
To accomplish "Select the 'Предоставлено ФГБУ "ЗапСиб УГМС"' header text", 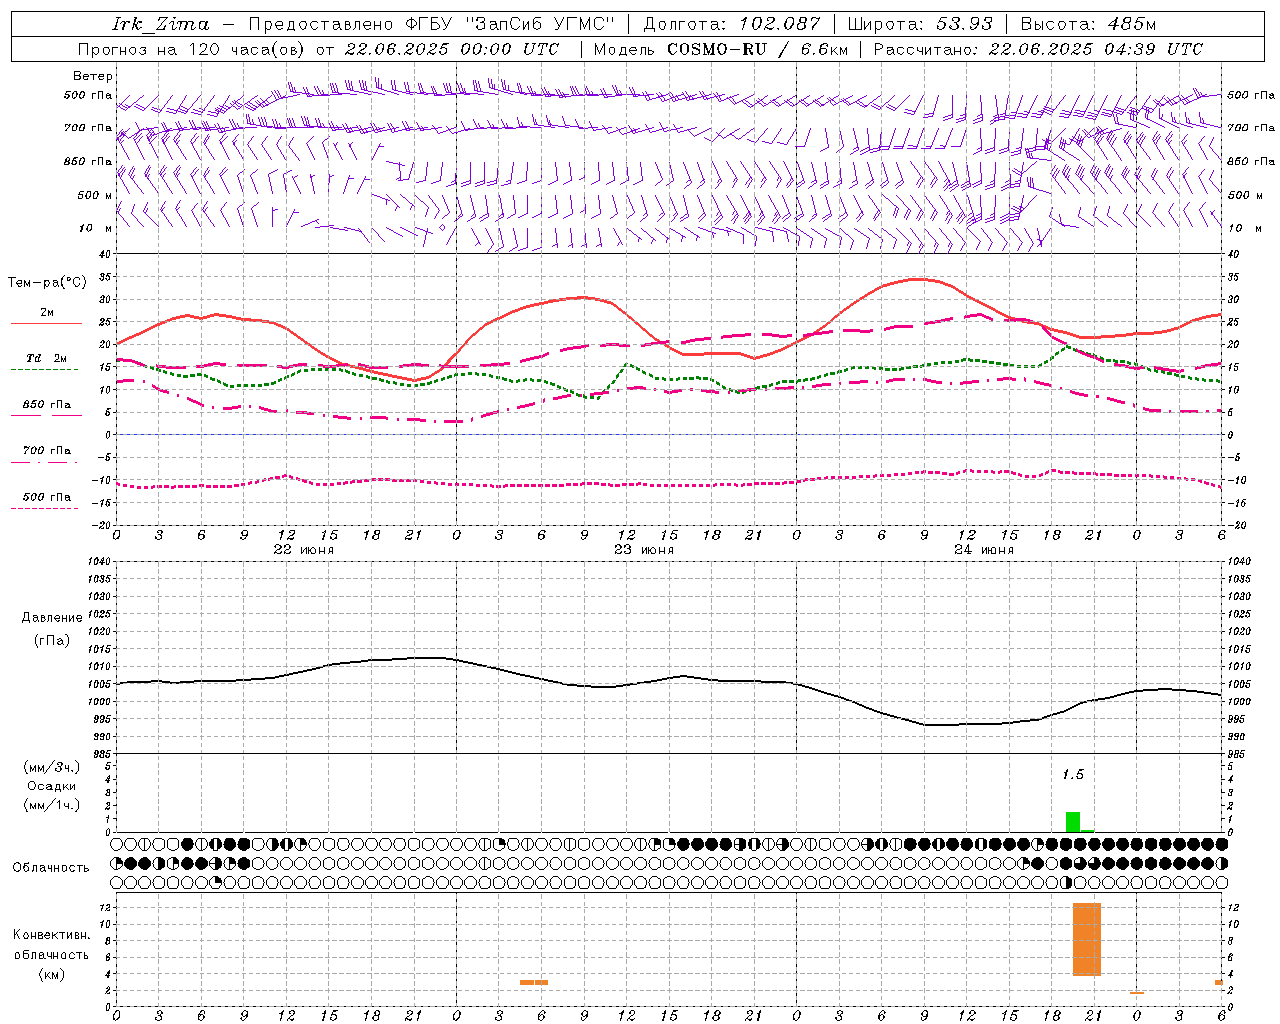I will click(x=431, y=24).
